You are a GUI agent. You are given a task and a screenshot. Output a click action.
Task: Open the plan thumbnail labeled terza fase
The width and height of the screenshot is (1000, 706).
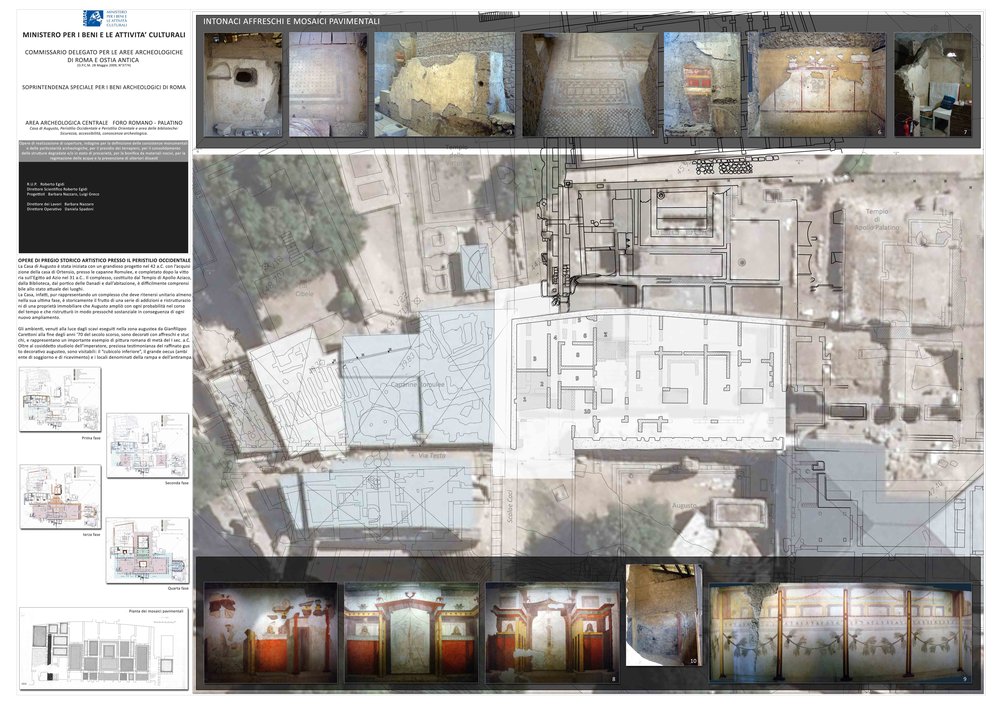(60, 496)
